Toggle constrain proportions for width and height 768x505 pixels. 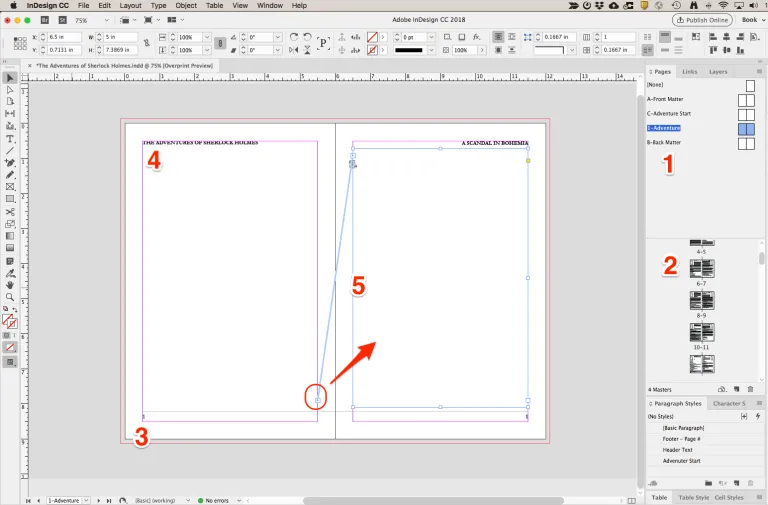tap(146, 44)
